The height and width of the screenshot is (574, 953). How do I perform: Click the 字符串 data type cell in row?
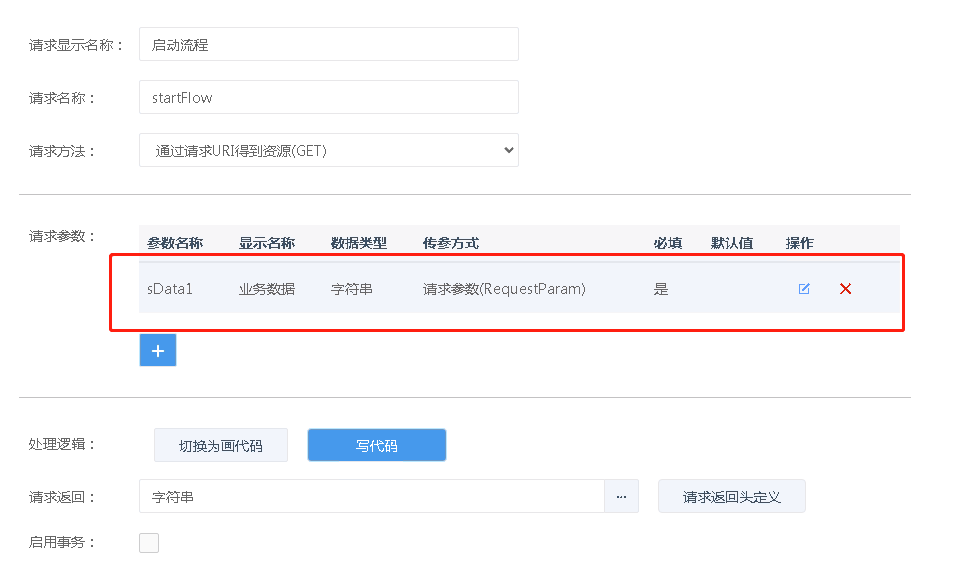(x=351, y=289)
